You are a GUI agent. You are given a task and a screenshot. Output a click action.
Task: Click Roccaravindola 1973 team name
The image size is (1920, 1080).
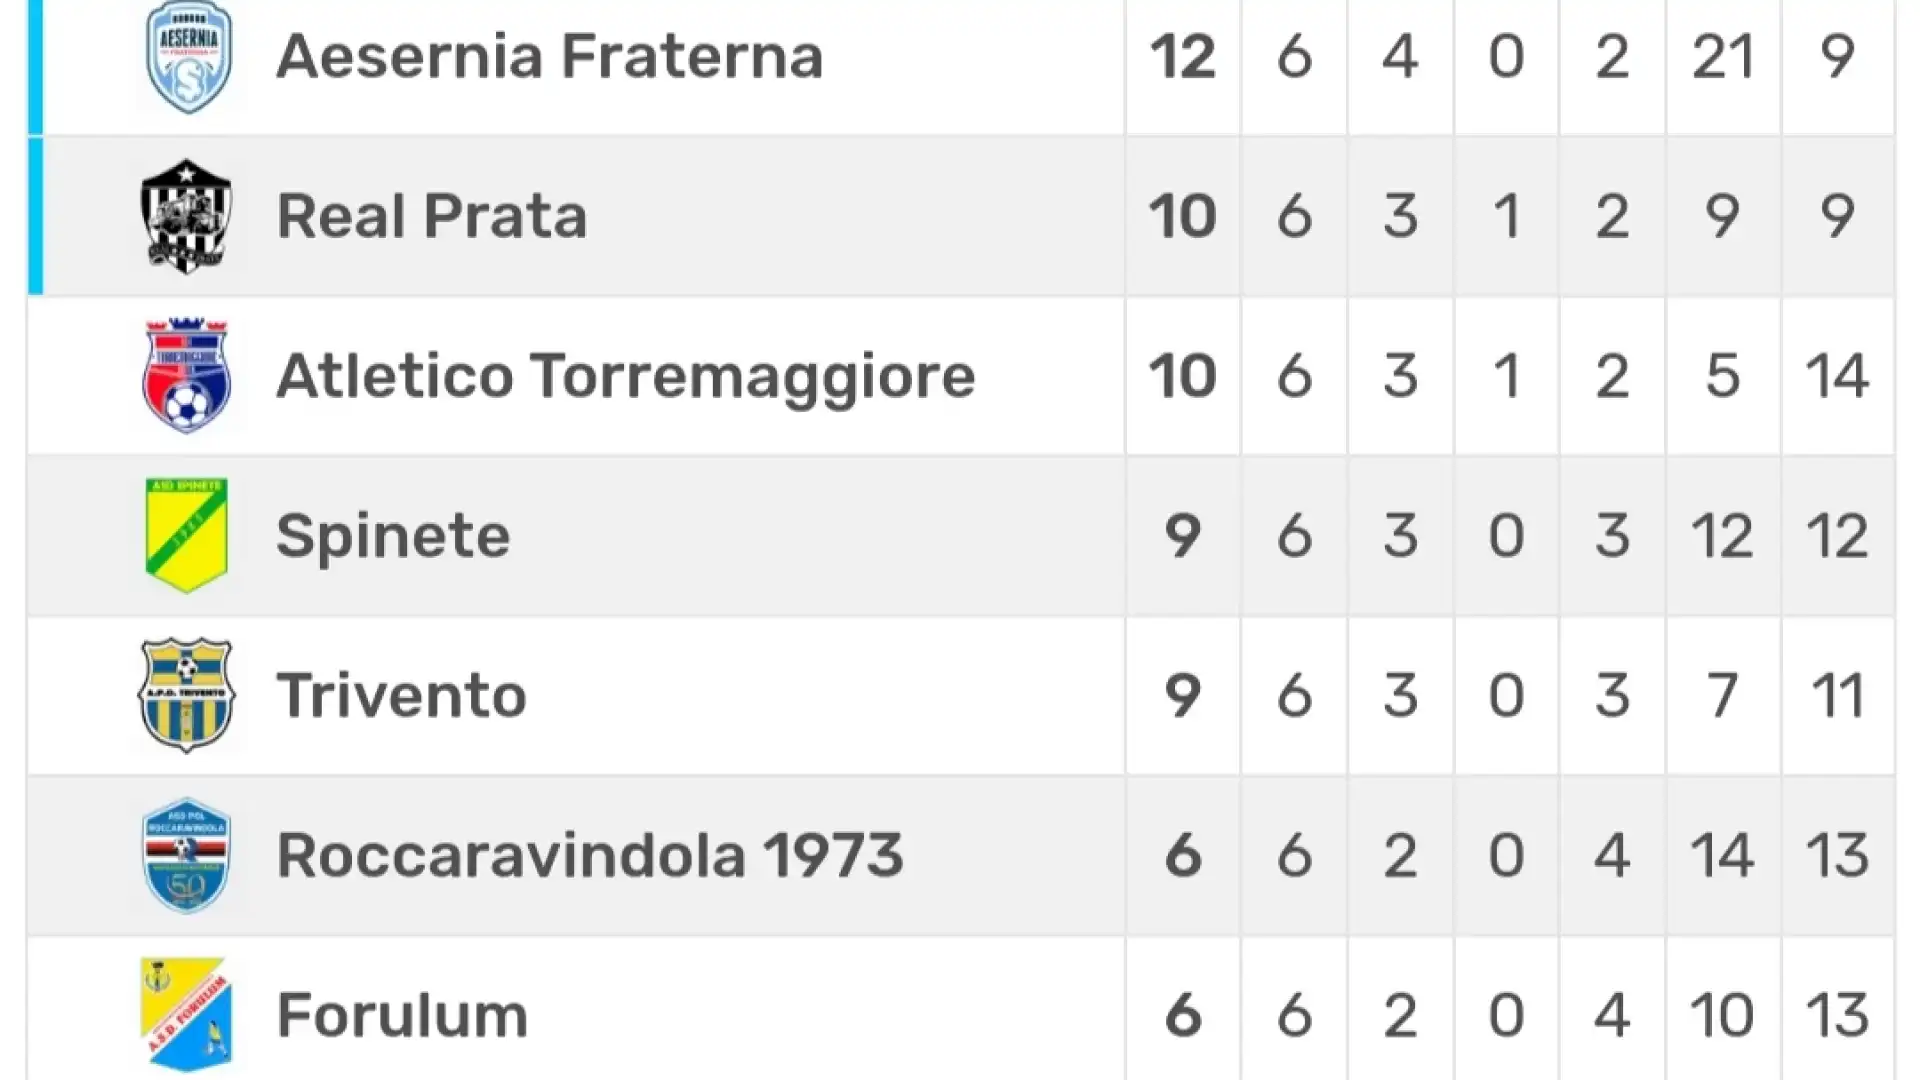(590, 856)
